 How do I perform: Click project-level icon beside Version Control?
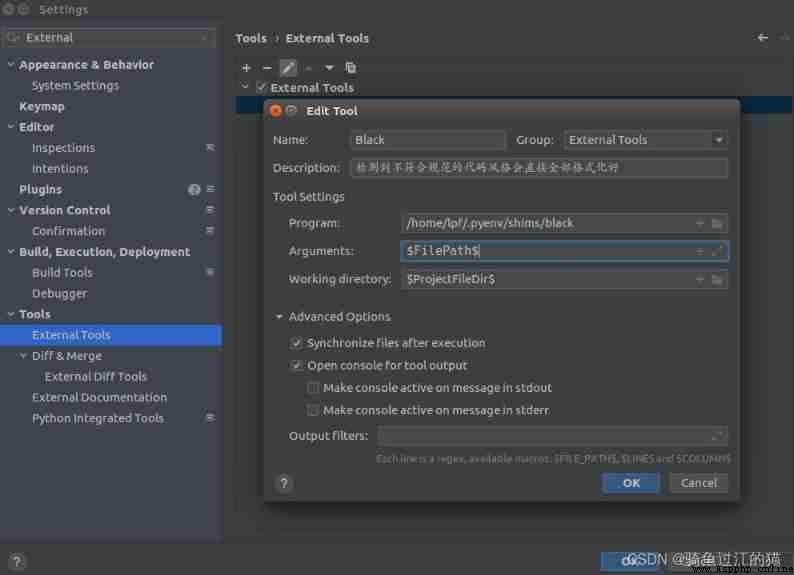210,210
